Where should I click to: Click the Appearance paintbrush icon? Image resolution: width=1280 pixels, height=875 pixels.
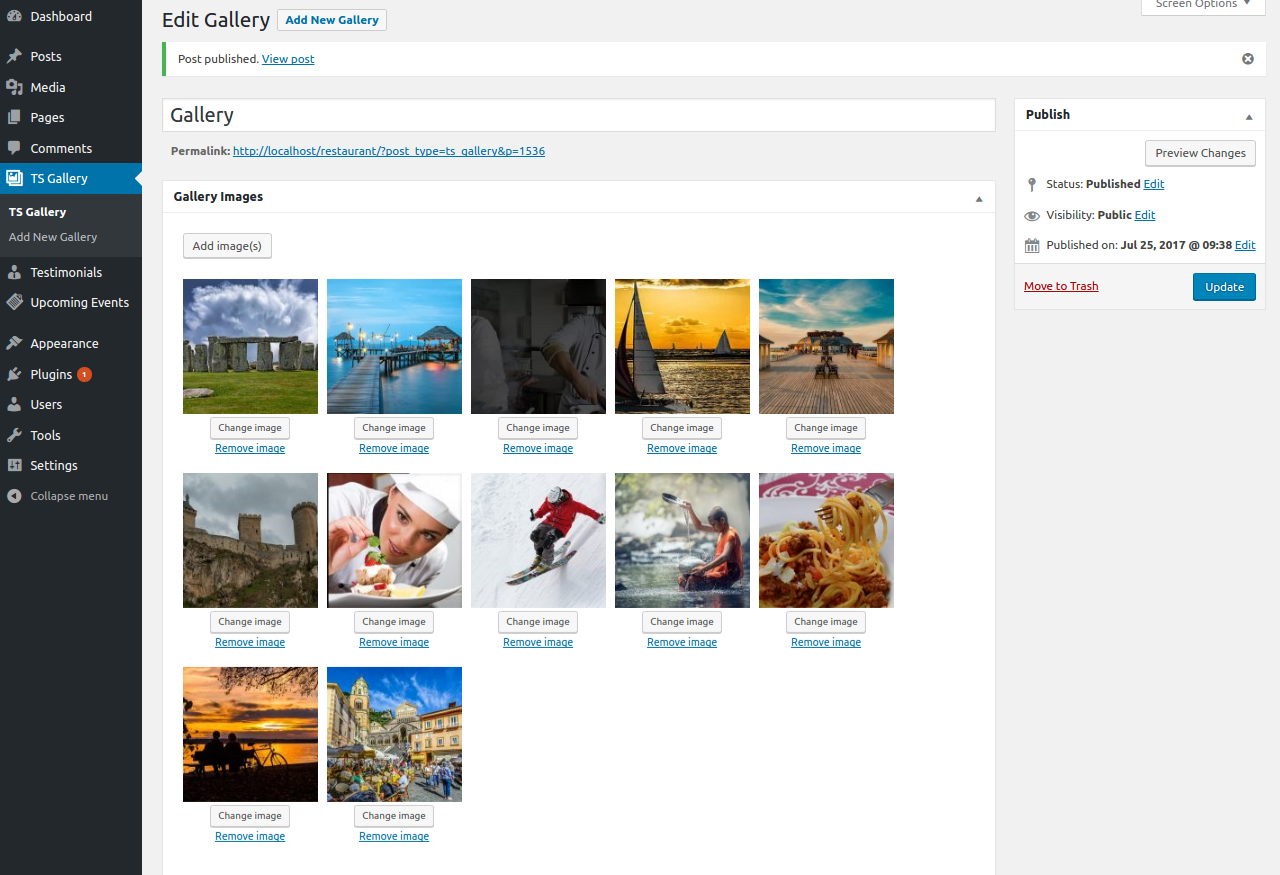coord(14,344)
